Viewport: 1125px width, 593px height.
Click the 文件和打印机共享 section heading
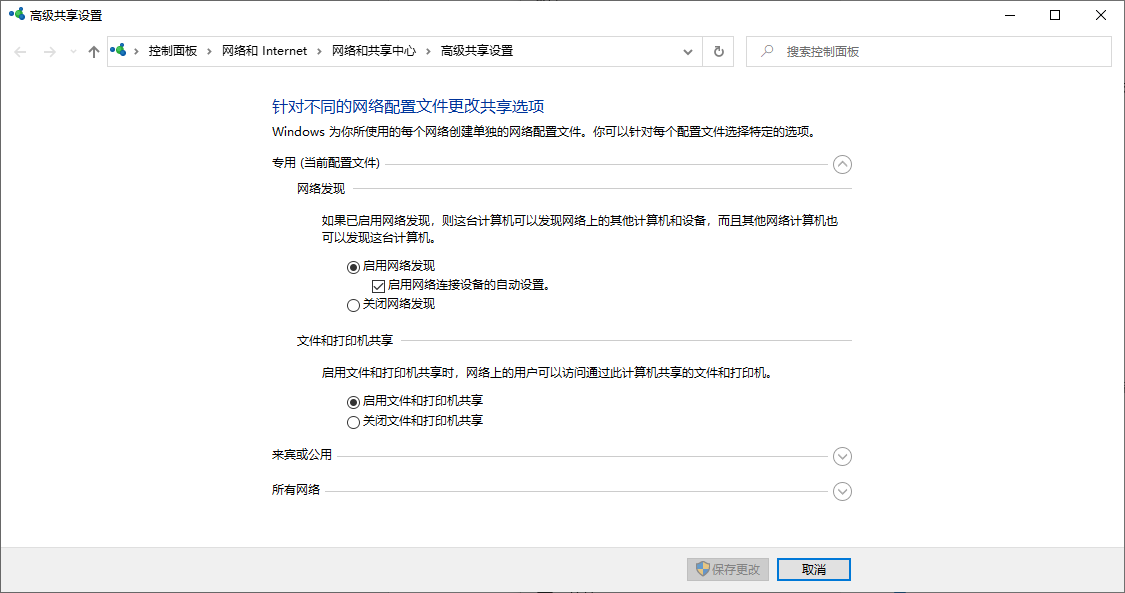[344, 341]
